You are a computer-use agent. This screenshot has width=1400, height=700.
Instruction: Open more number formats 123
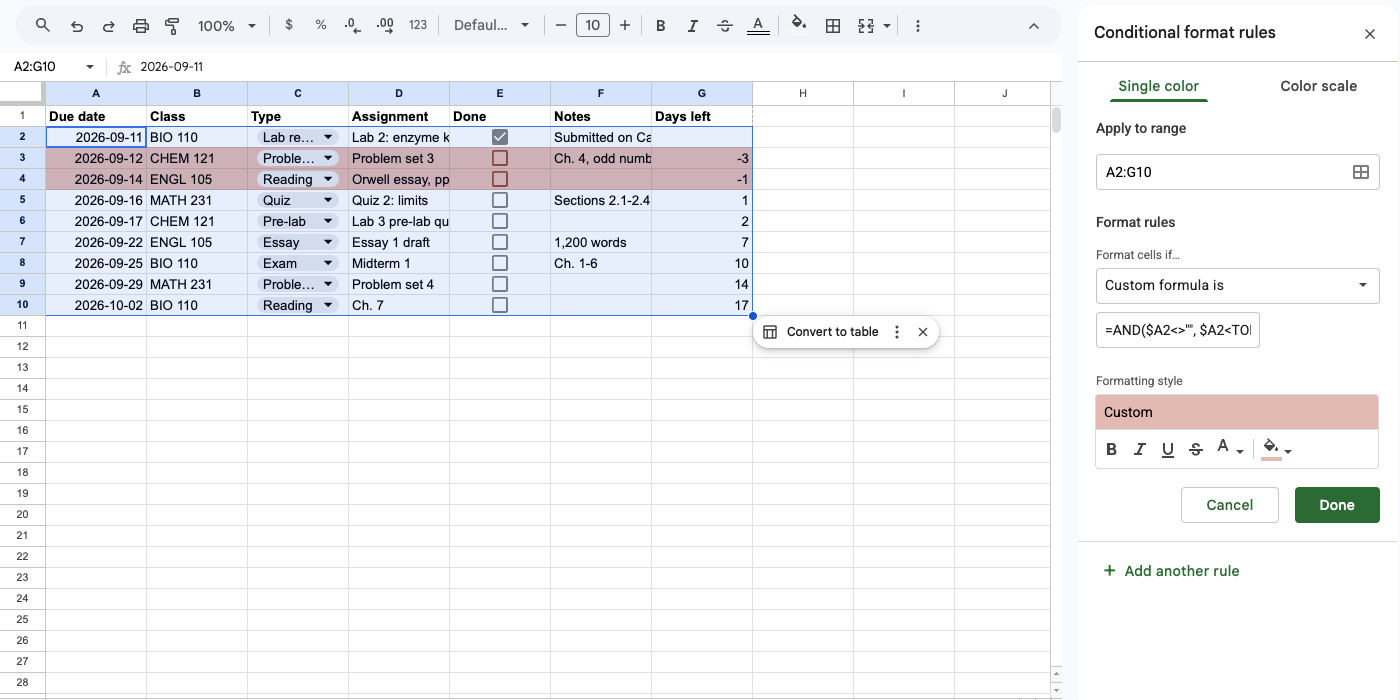point(418,25)
